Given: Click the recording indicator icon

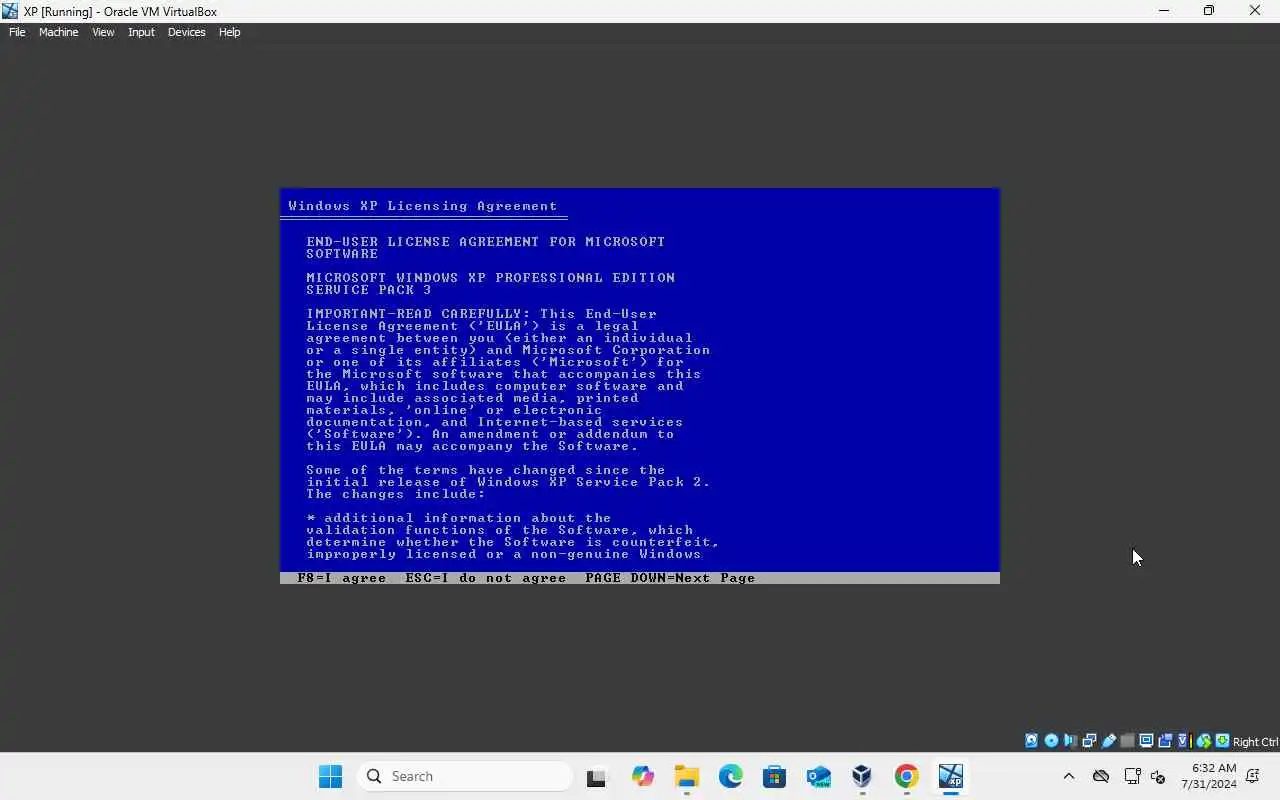Looking at the screenshot, I should (x=1165, y=741).
